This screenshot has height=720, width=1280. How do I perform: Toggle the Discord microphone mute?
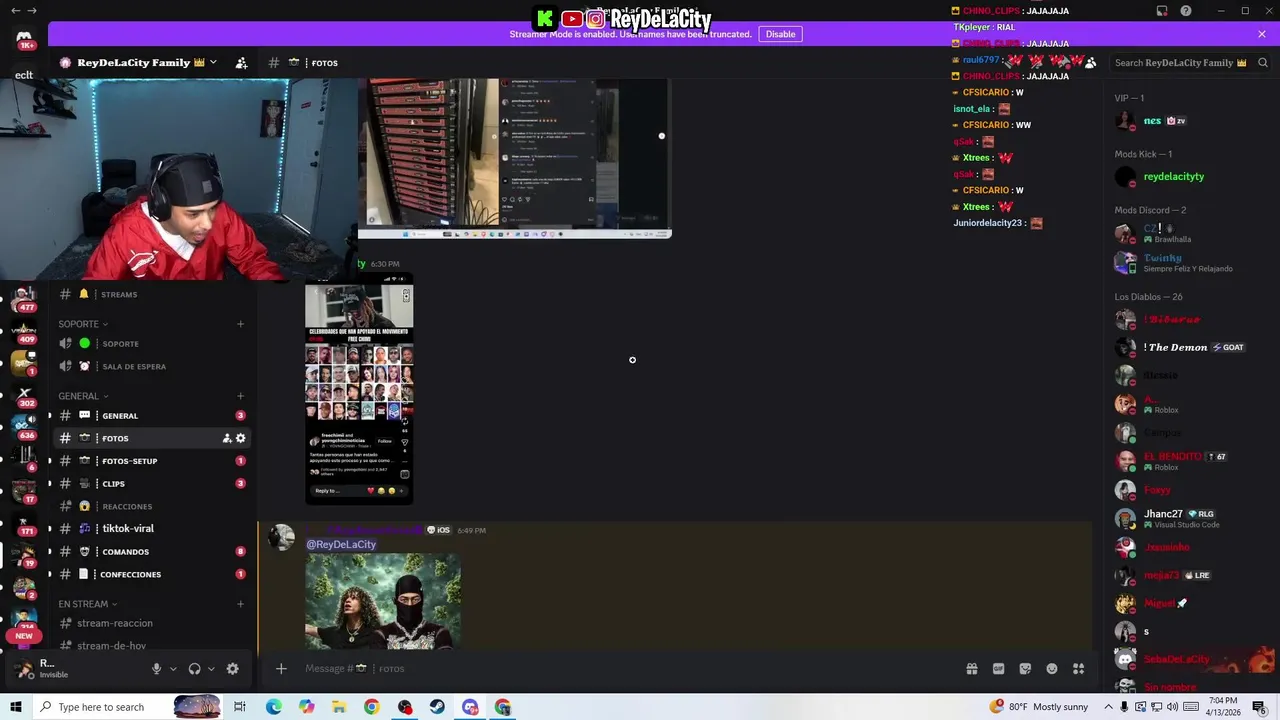(156, 669)
